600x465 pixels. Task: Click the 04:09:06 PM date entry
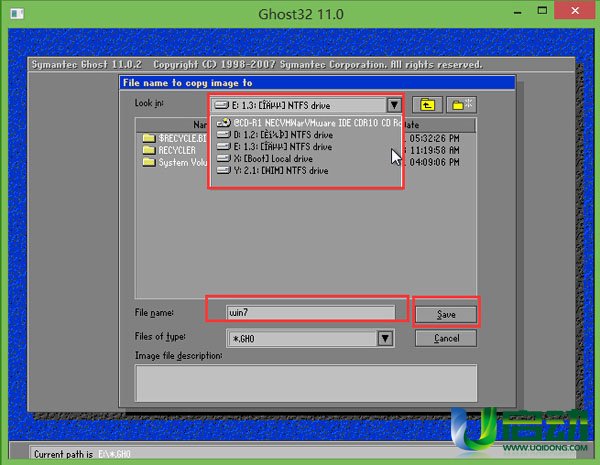tap(434, 162)
